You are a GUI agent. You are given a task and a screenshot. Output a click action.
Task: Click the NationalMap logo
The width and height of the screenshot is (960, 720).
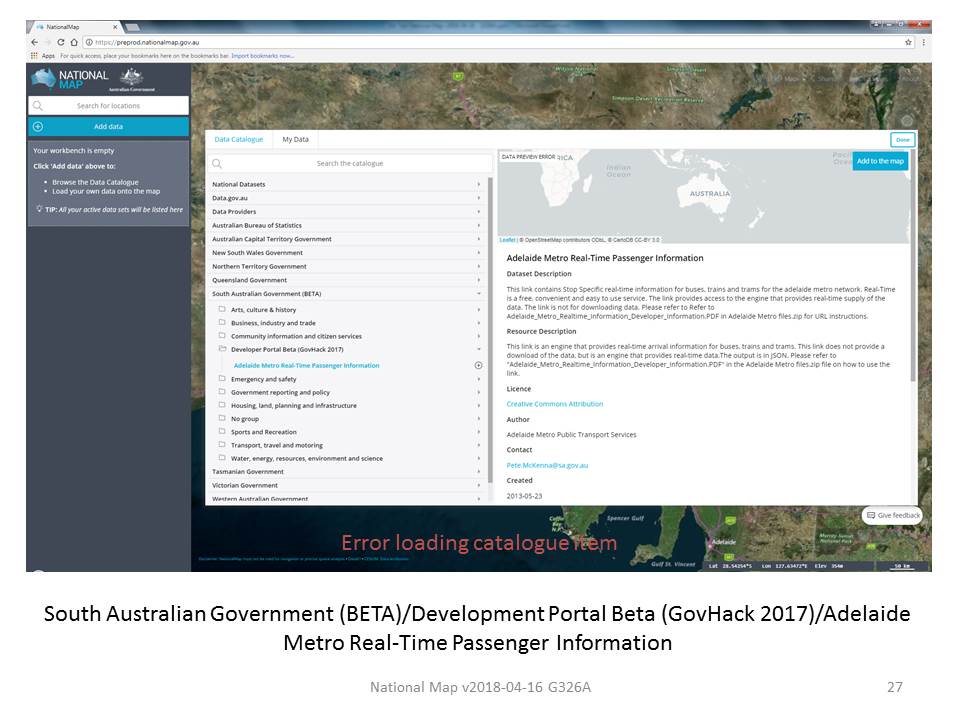click(70, 79)
